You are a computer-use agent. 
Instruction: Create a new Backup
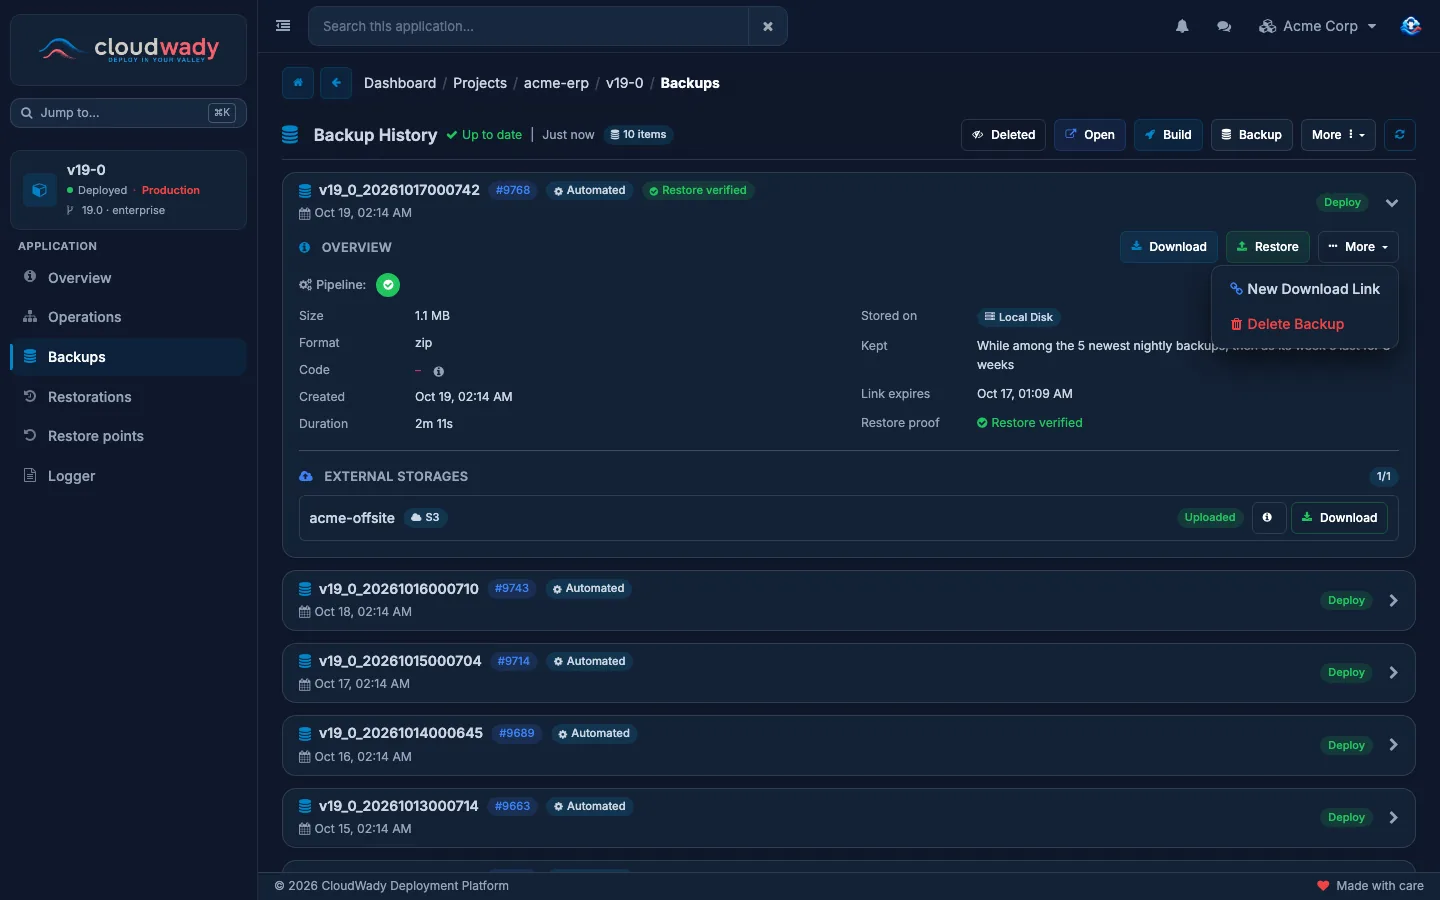tap(1251, 135)
